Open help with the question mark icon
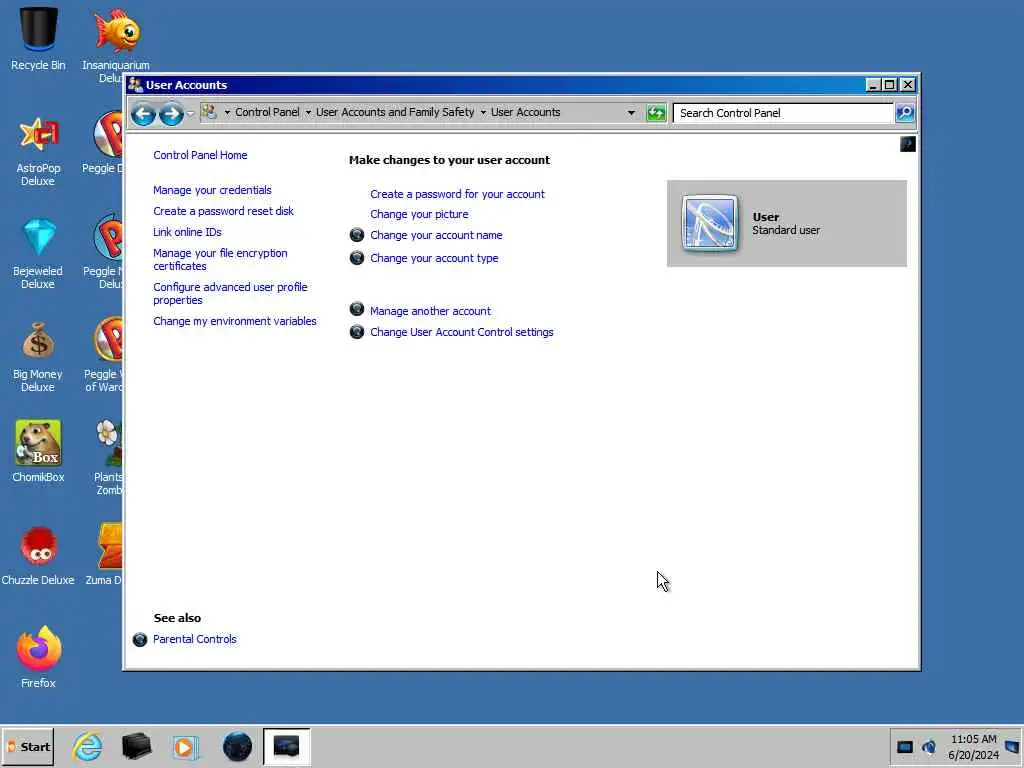This screenshot has width=1024, height=768. 908,144
